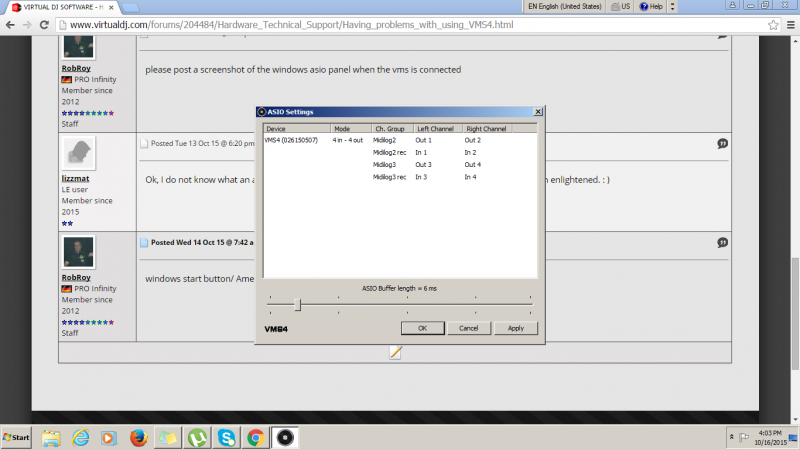This screenshot has width=800, height=450.
Task: Click page icon next to 'Posted Wed 14 Oct'
Action: point(144,242)
